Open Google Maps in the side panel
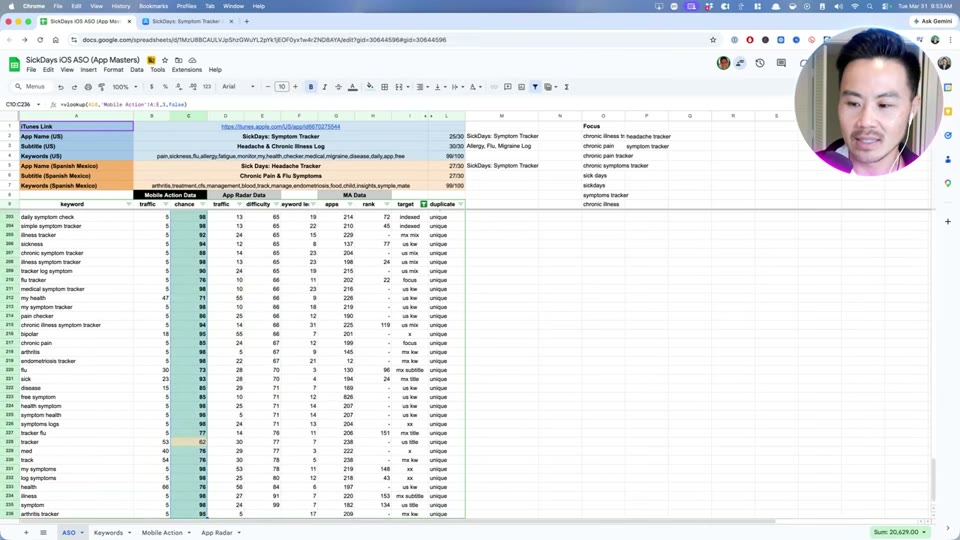The image size is (960, 540). [948, 183]
